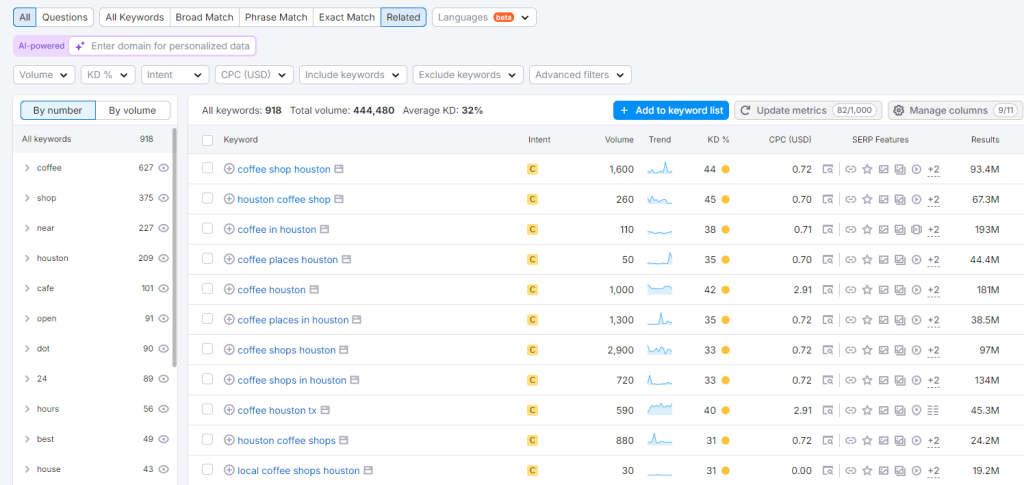Click the plus icon beside coffee shop houston
This screenshot has width=1024, height=485.
(229, 169)
